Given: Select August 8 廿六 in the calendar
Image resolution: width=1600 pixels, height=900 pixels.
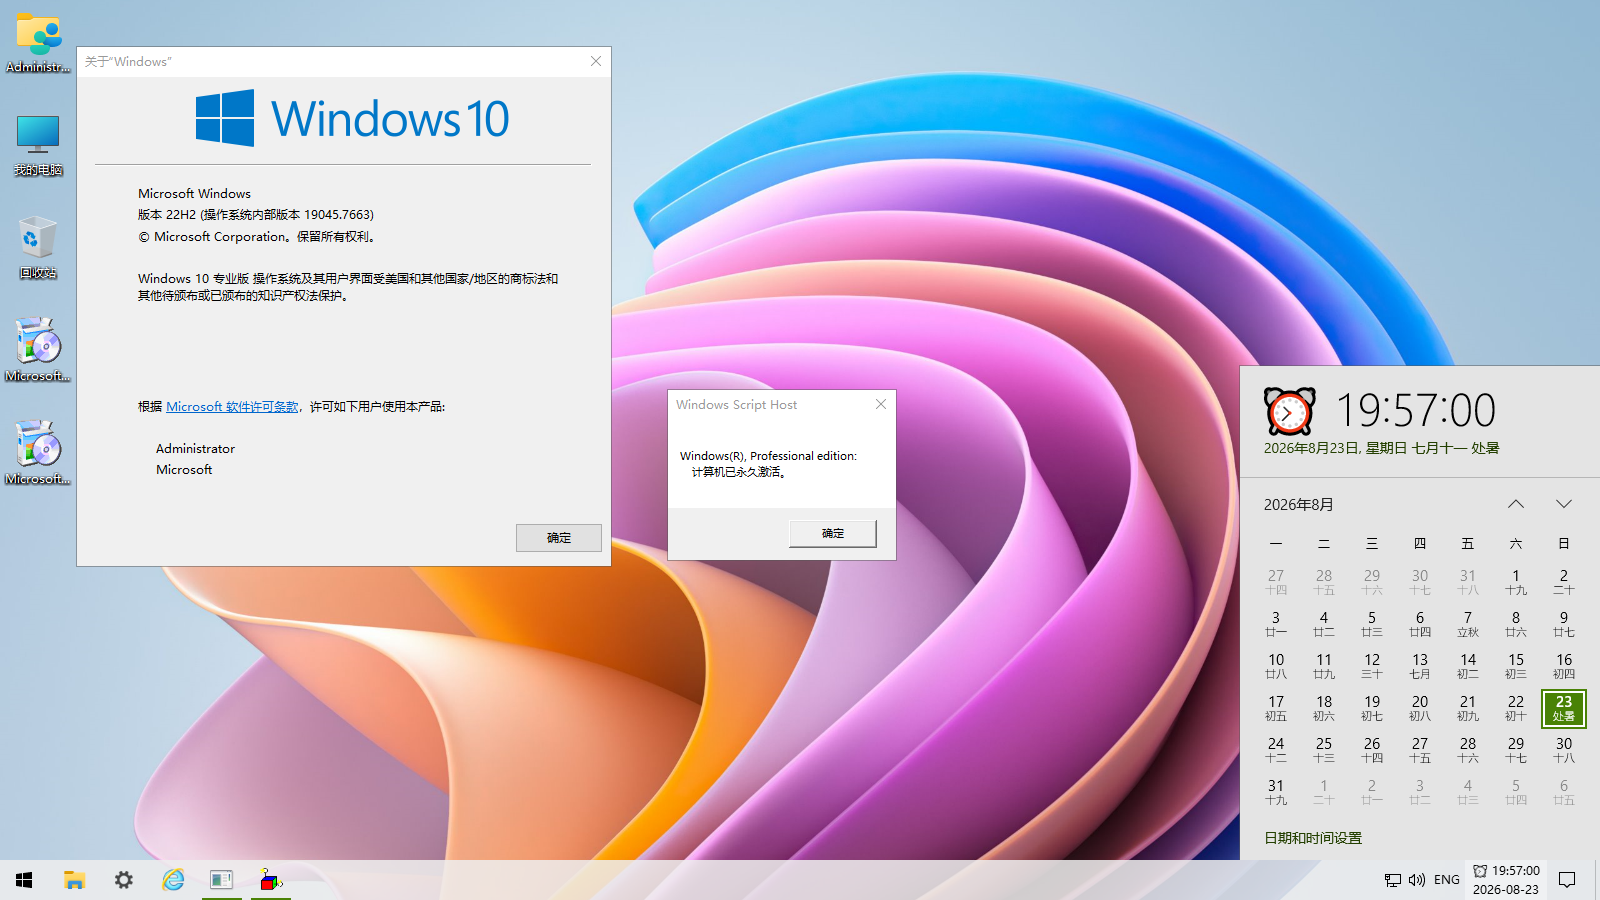Looking at the screenshot, I should click(x=1516, y=625).
